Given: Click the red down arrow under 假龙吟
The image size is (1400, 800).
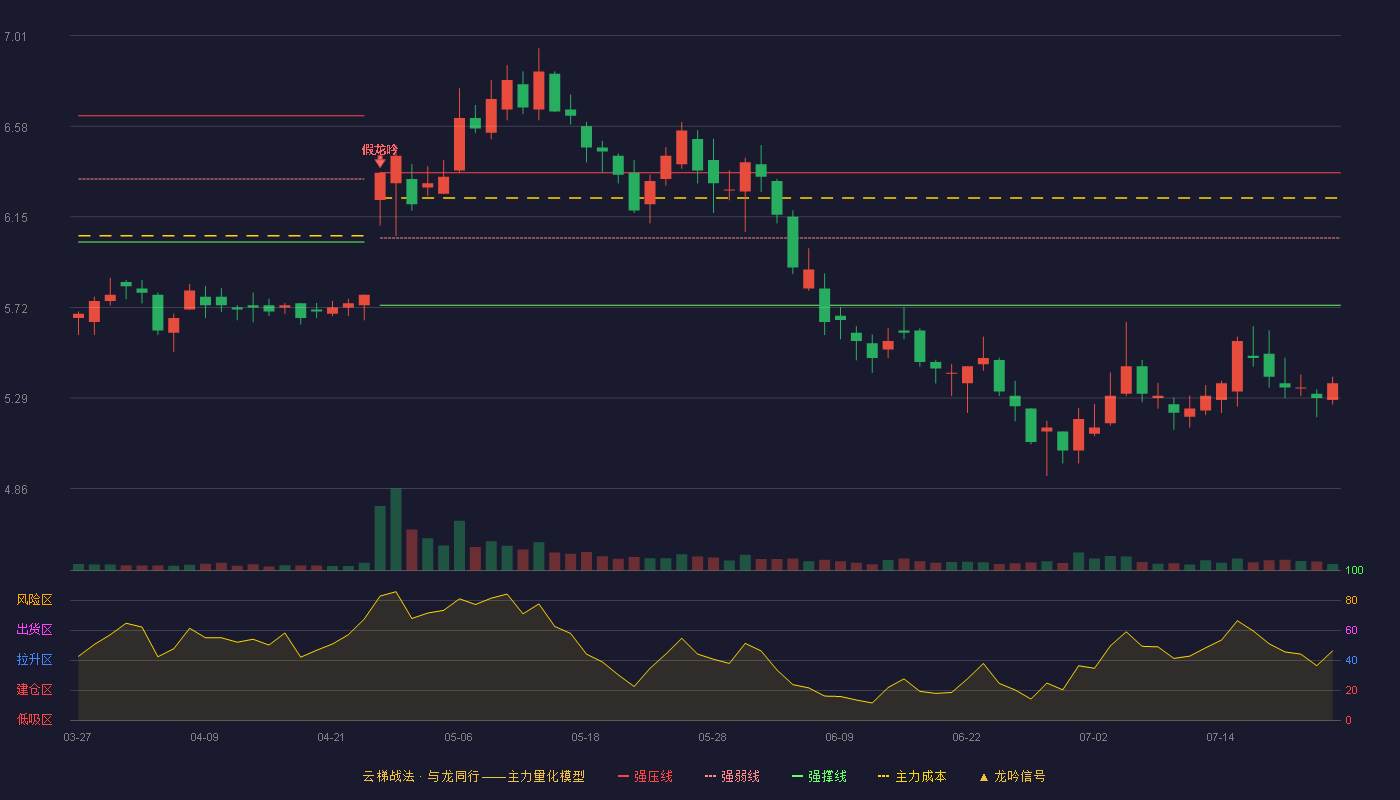Looking at the screenshot, I should click(x=380, y=161).
